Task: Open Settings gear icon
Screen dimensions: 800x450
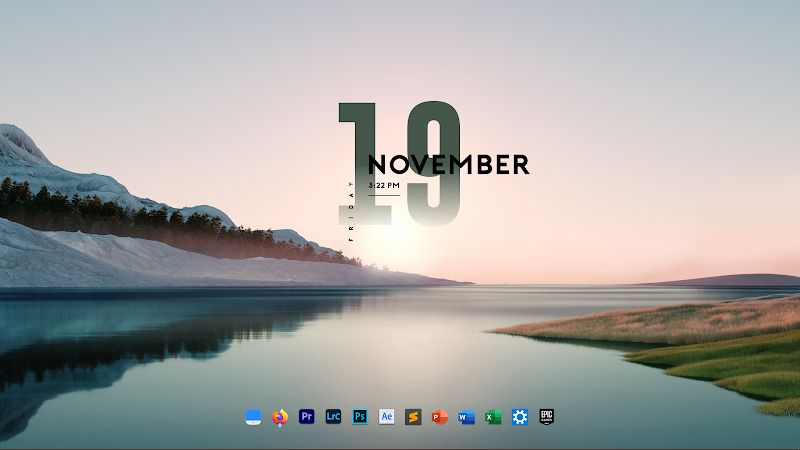Action: 520,417
